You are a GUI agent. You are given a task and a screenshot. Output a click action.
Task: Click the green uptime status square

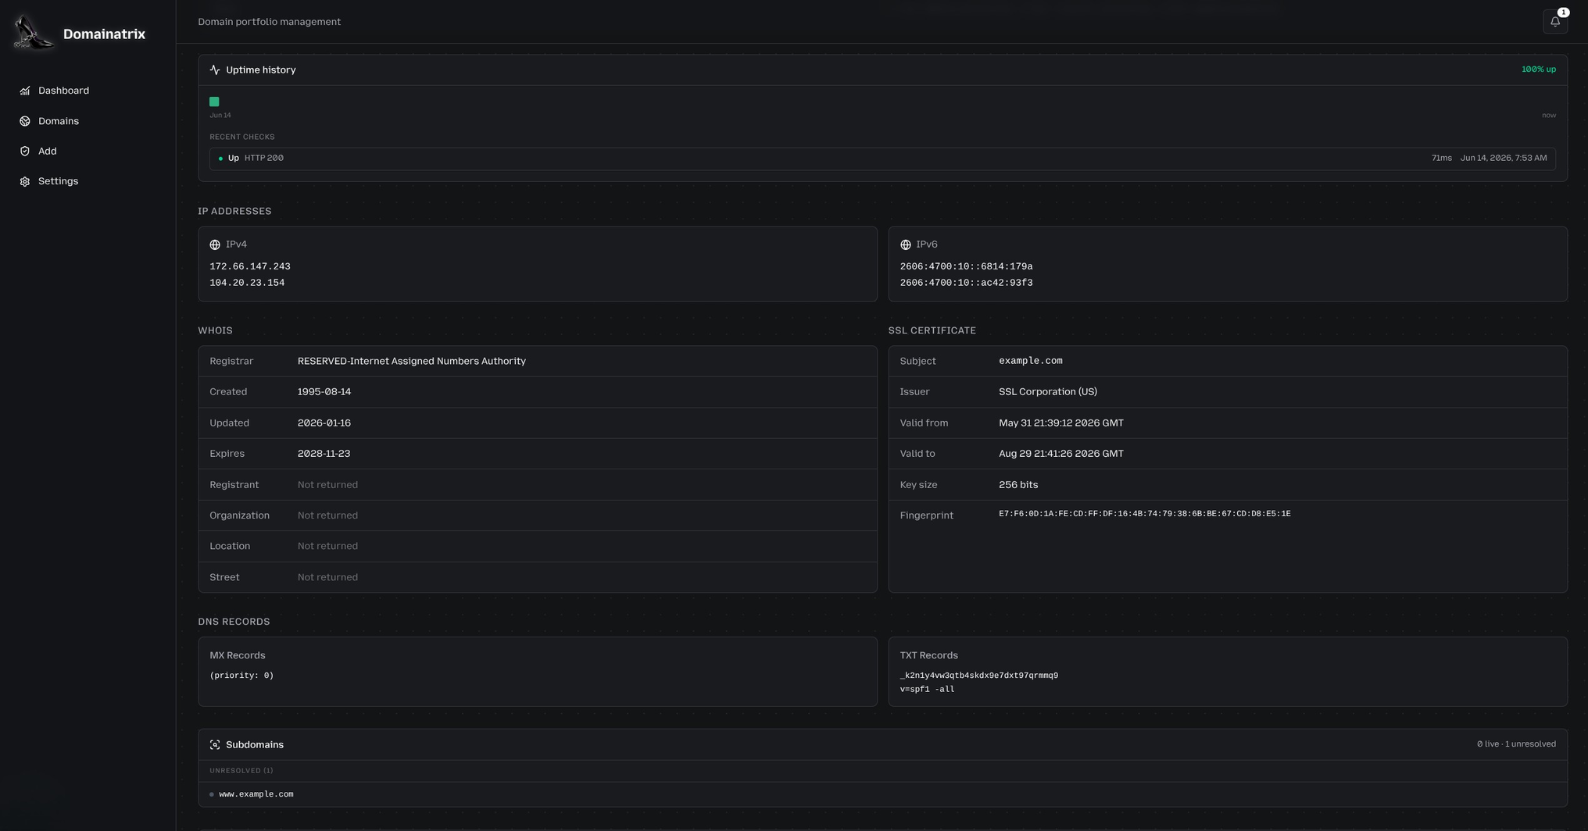[214, 101]
